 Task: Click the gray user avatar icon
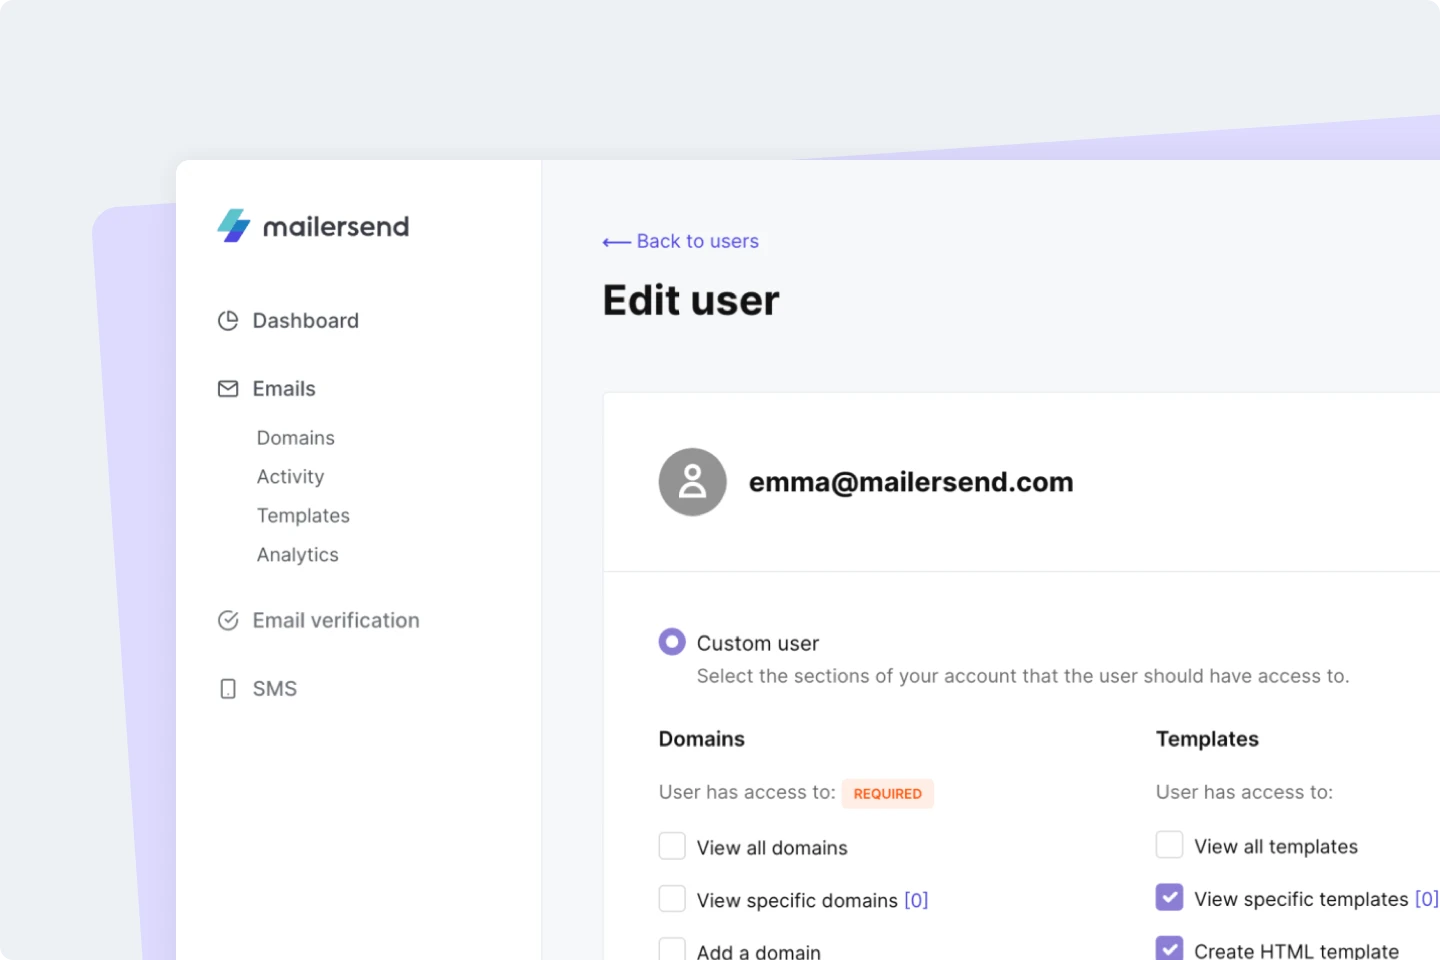pos(692,482)
